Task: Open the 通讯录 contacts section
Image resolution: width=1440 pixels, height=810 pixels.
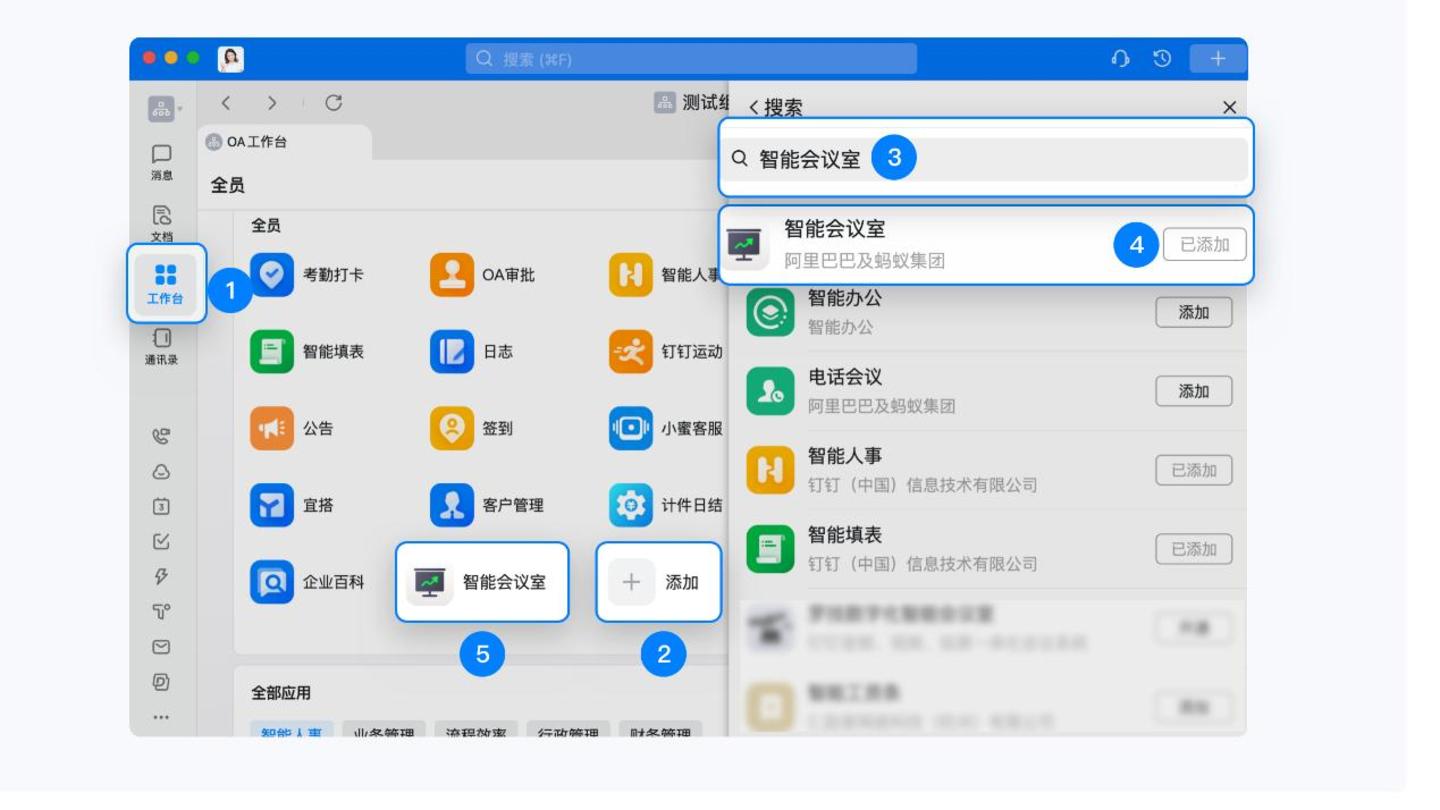Action: tap(162, 347)
